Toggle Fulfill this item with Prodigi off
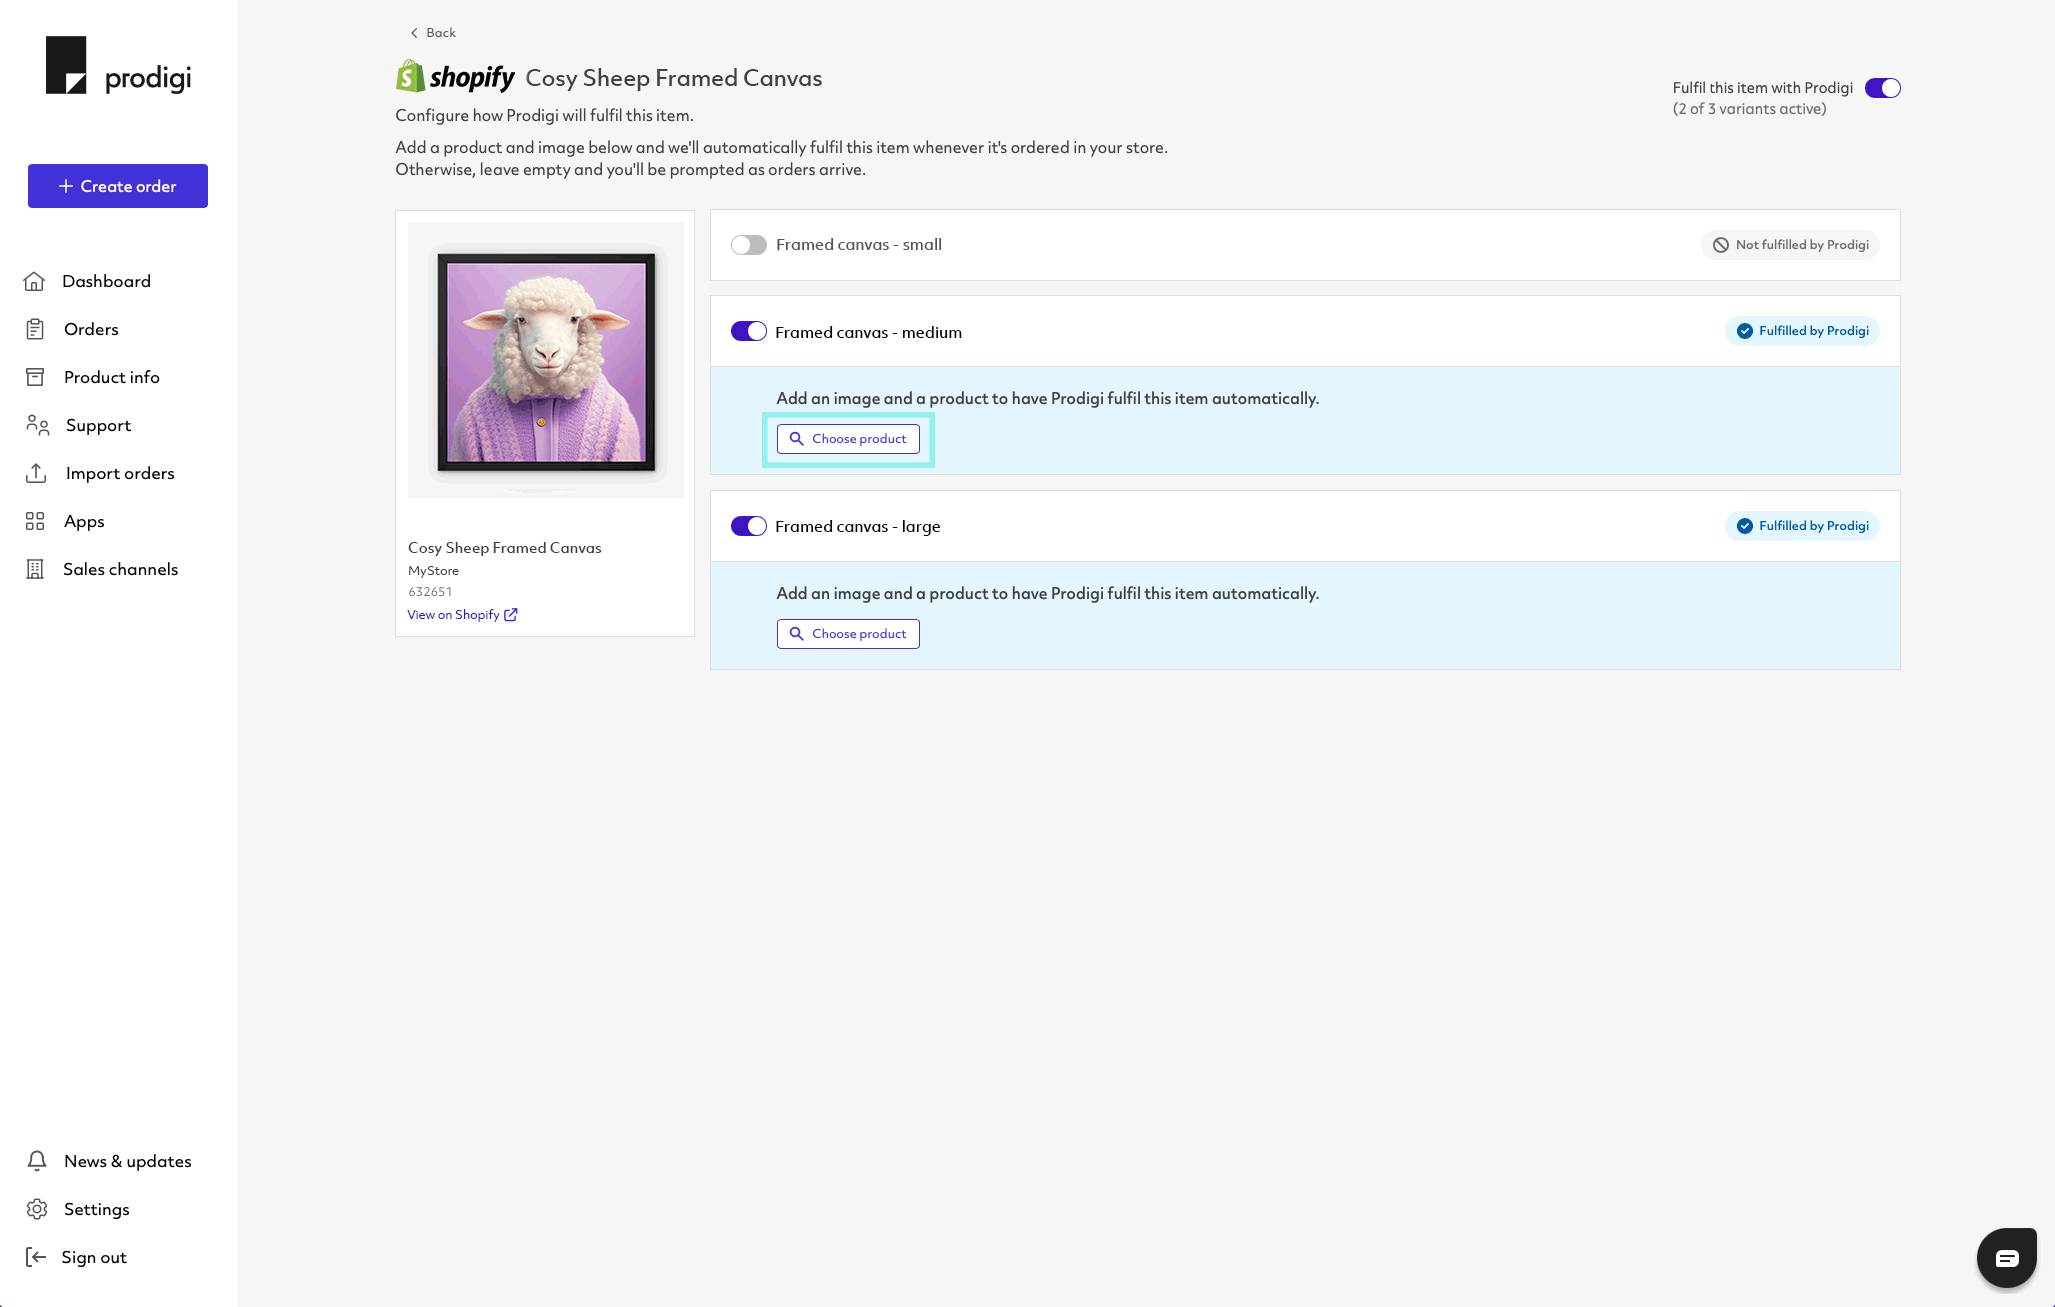This screenshot has height=1307, width=2055. [x=1884, y=87]
